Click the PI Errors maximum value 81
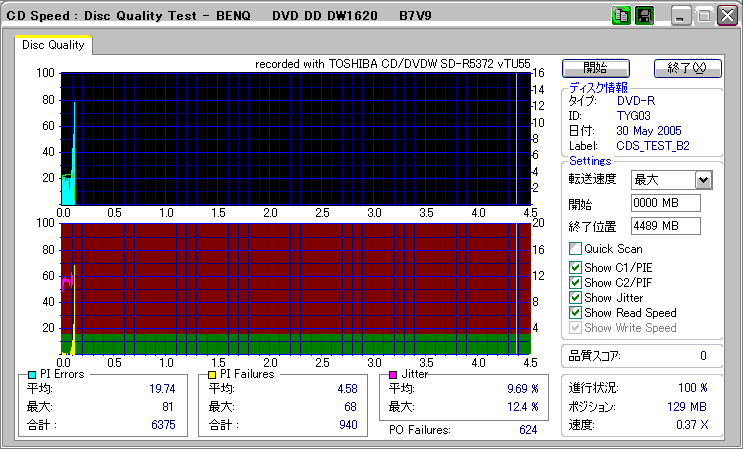The image size is (743, 449). (x=167, y=407)
